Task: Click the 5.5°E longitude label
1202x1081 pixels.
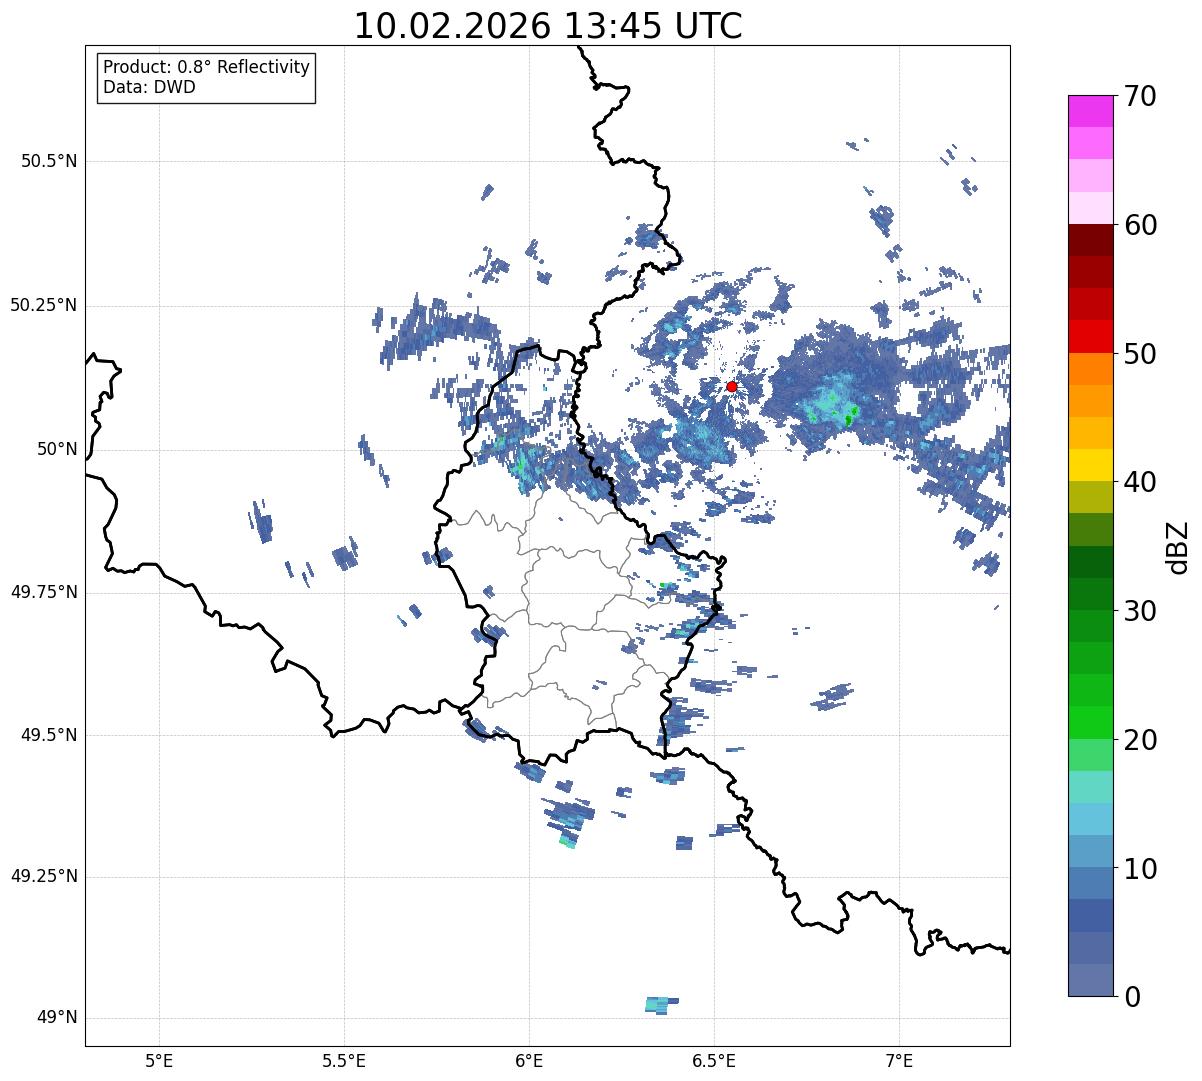Action: 344,1060
